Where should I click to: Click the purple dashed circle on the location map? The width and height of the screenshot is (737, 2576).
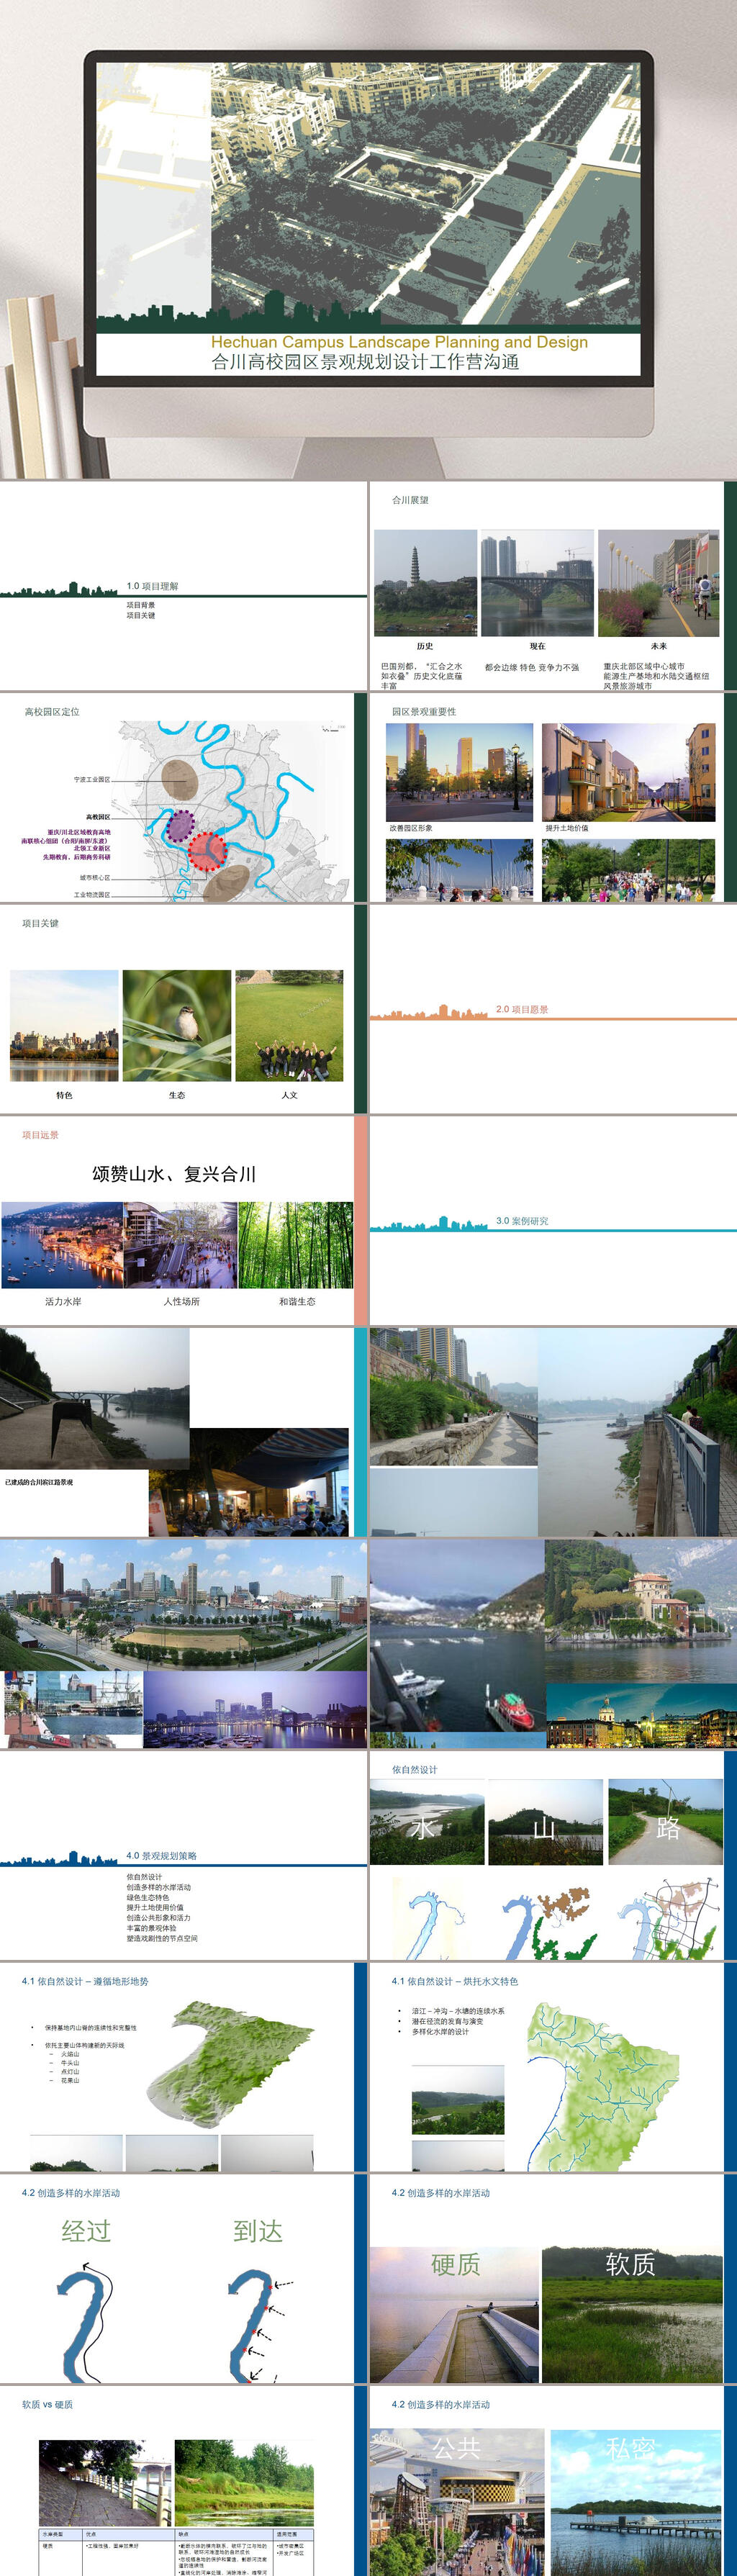[180, 825]
